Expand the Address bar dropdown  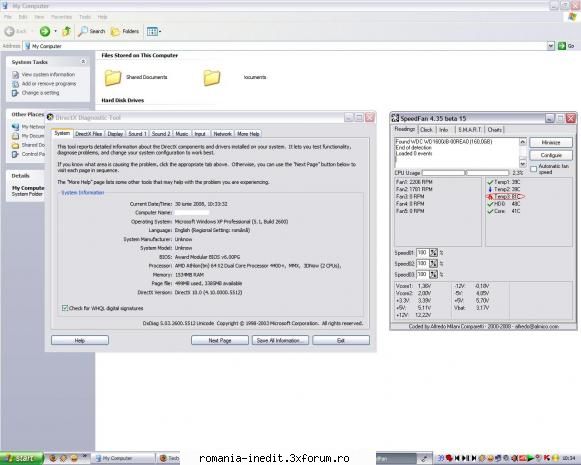coord(551,46)
